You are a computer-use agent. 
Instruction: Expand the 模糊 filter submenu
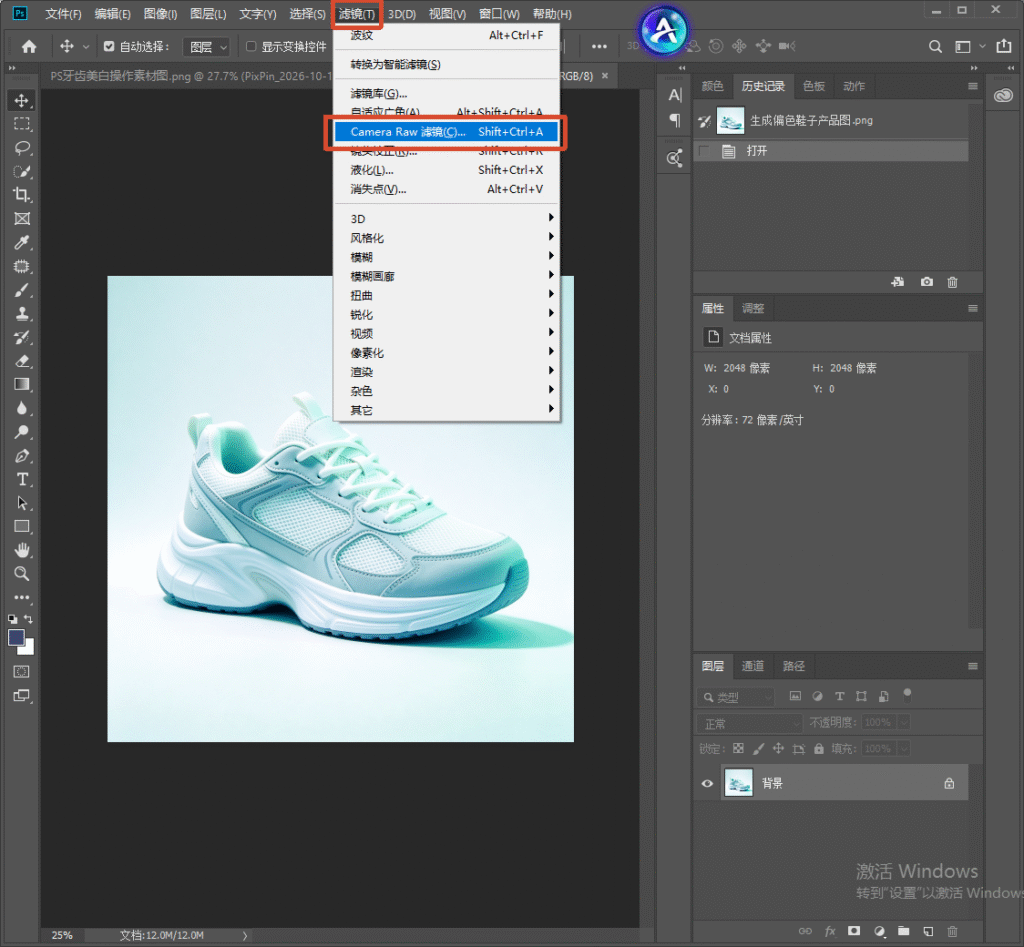click(447, 257)
